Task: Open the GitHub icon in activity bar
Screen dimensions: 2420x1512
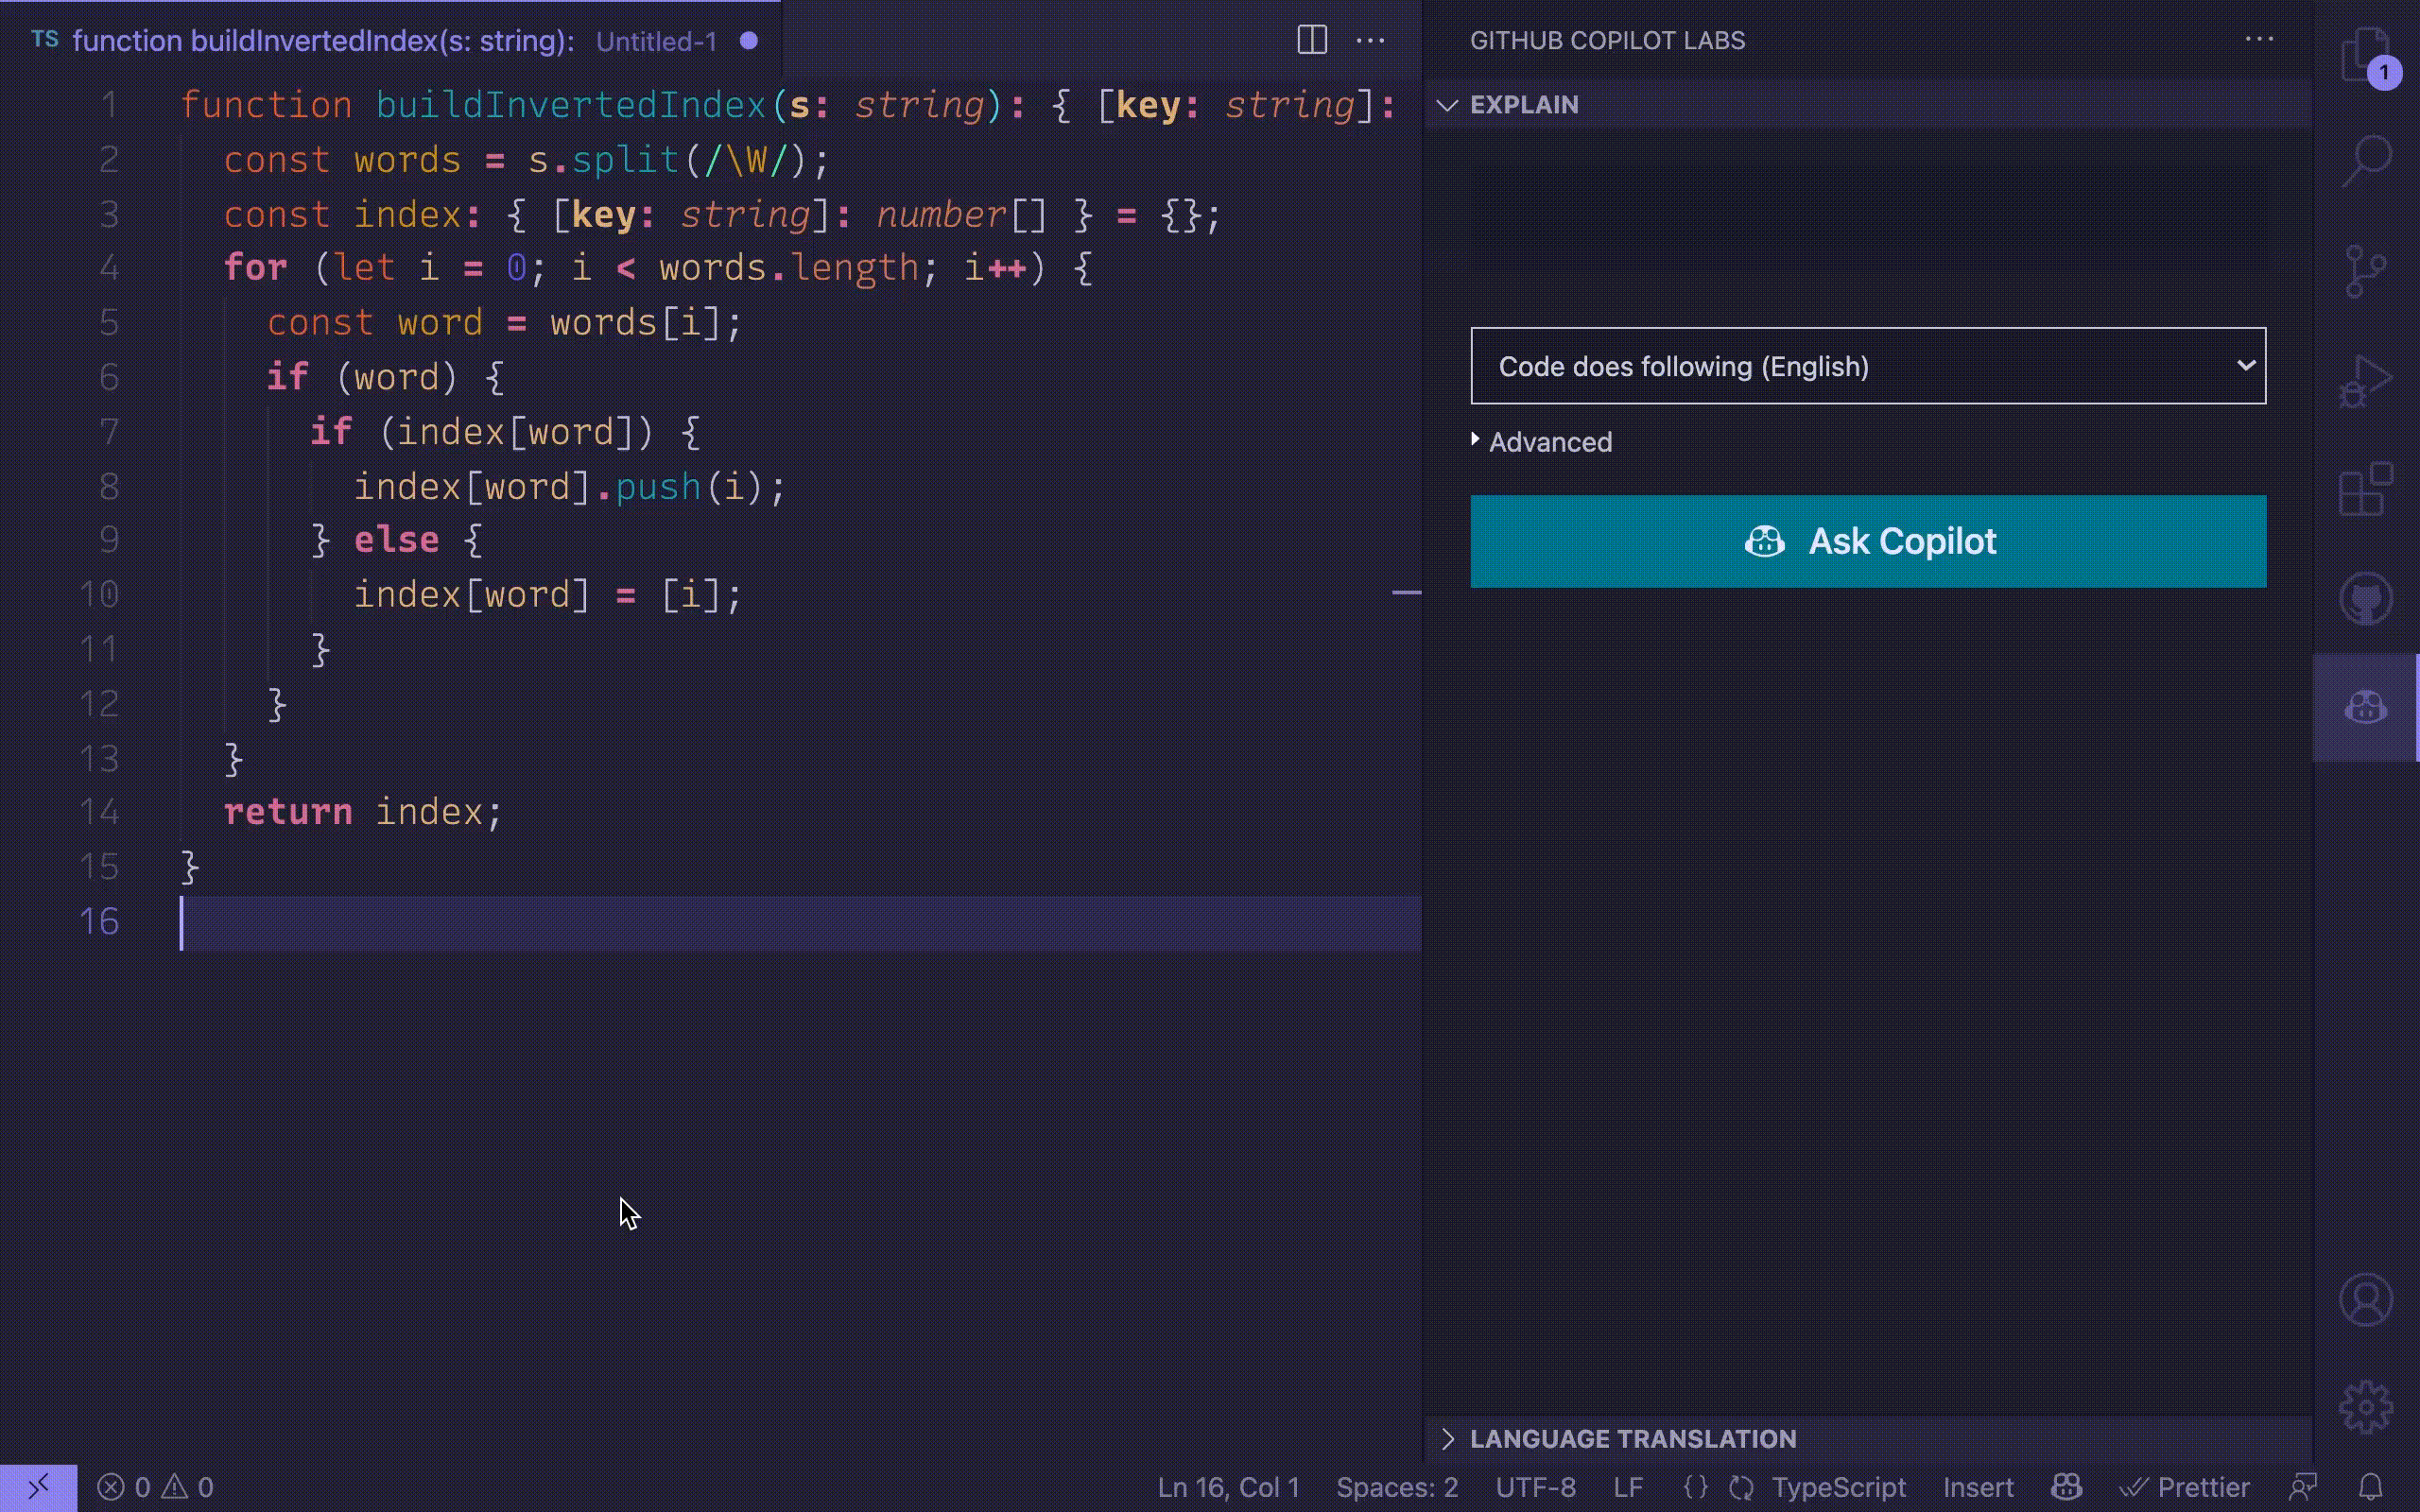Action: tap(2365, 599)
